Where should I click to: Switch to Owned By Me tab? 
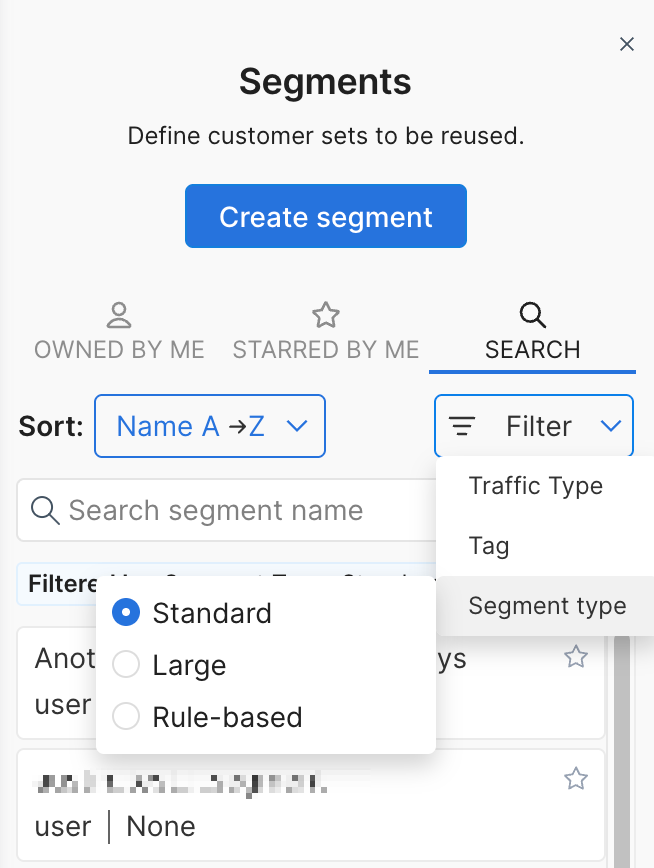(119, 349)
